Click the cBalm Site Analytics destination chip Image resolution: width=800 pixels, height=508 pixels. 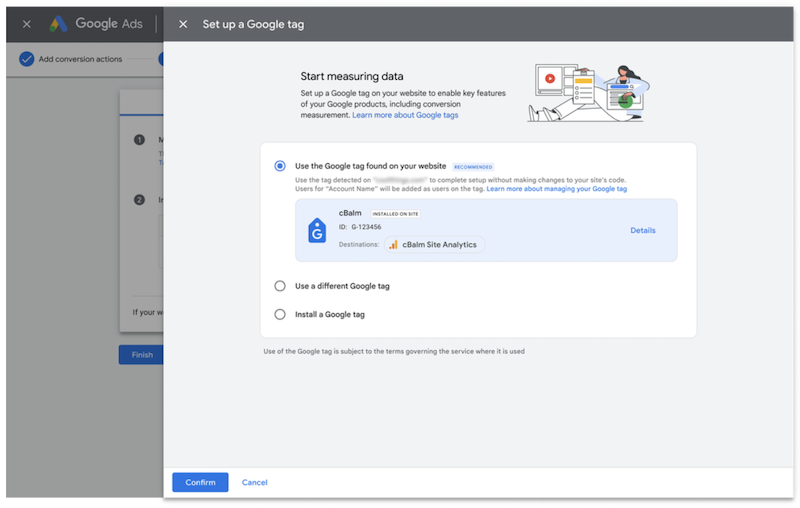pos(434,245)
